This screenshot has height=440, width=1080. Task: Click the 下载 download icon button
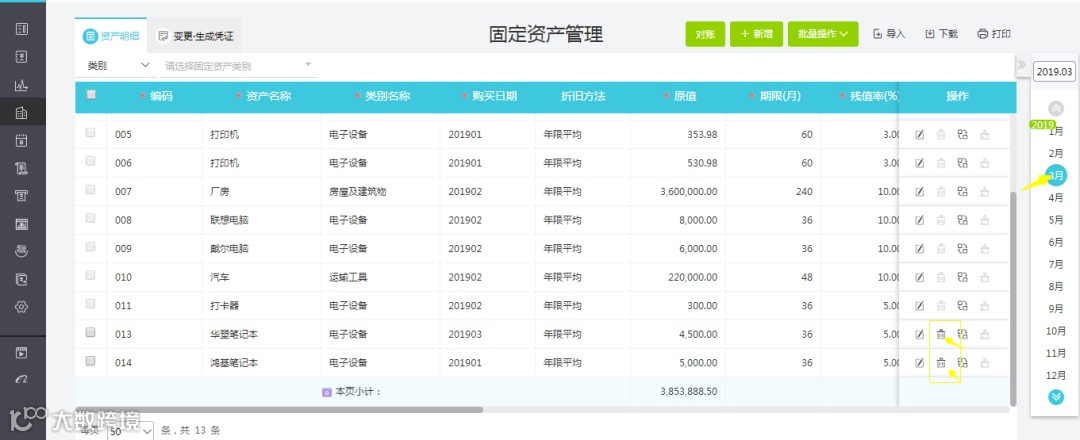pyautogui.click(x=941, y=34)
